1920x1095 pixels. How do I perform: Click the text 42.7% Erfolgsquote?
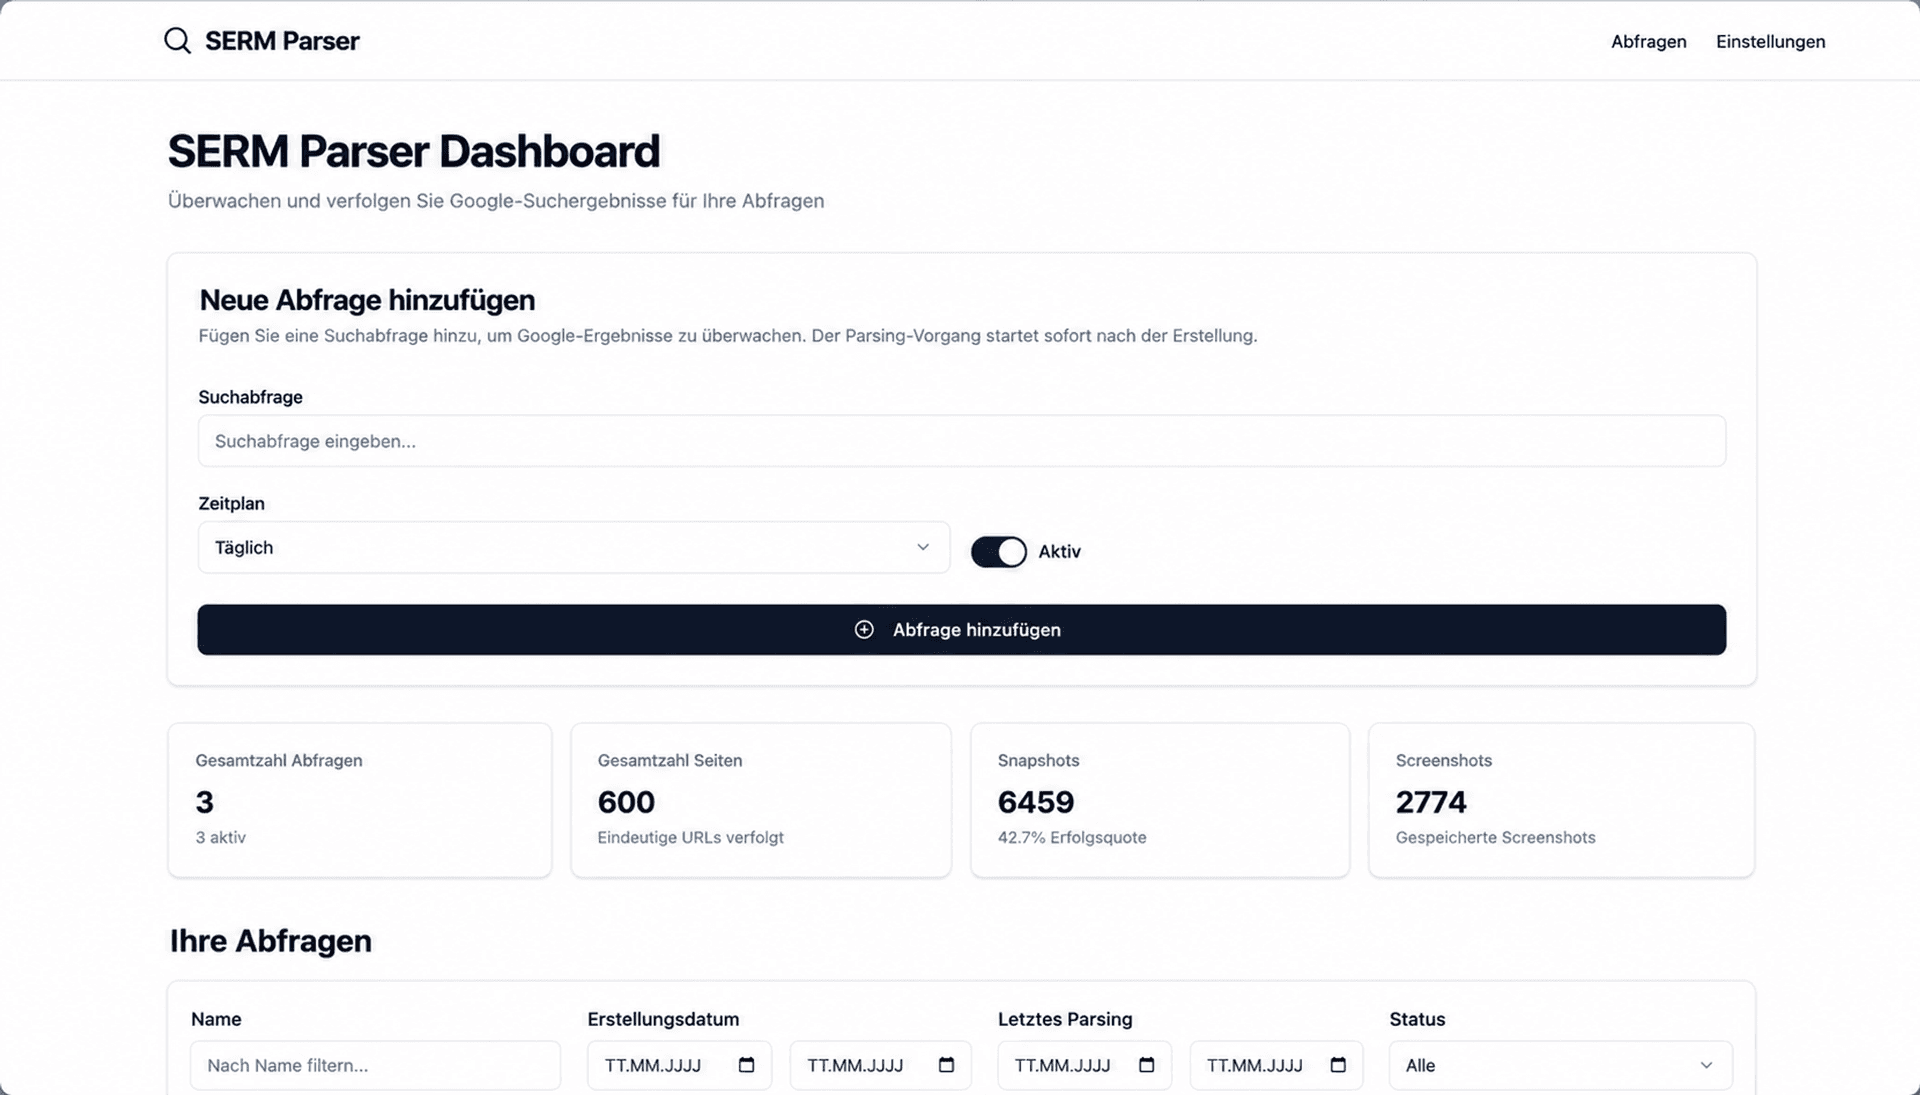click(1072, 838)
